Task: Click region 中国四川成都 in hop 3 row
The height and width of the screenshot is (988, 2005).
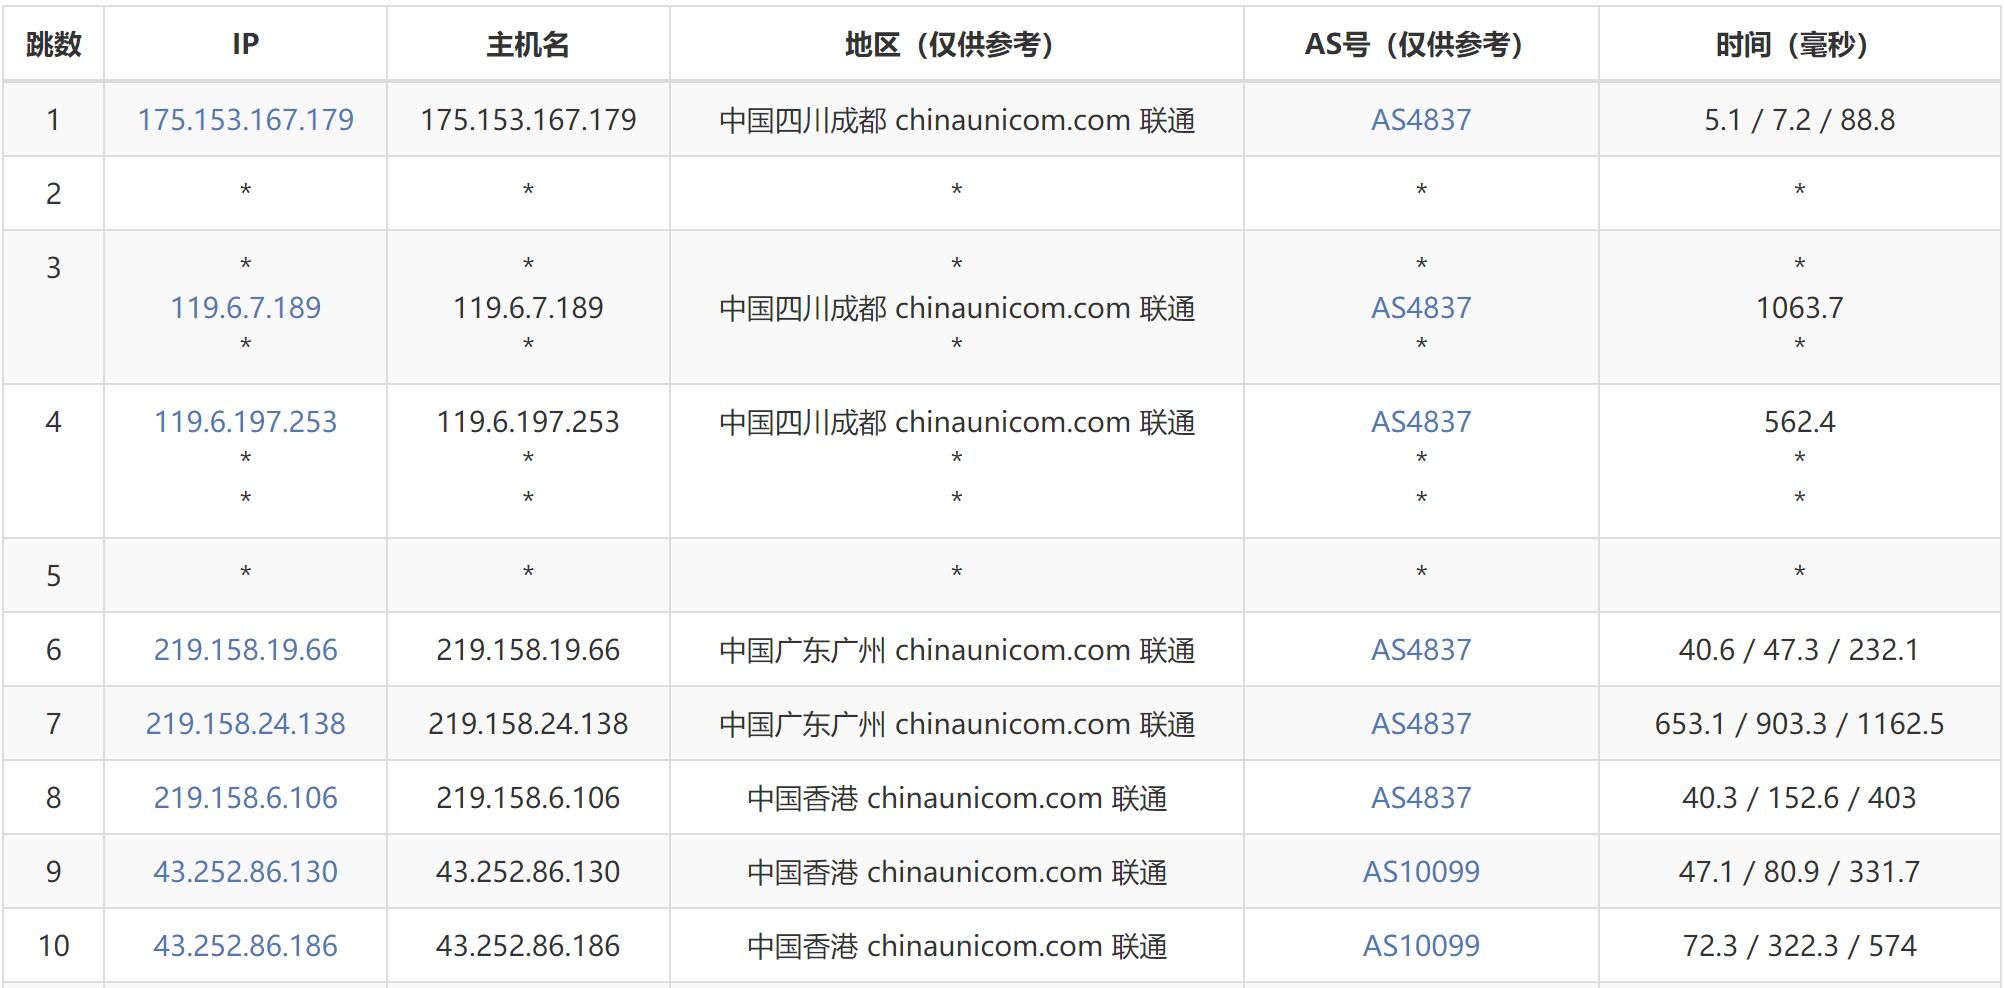Action: coord(802,308)
